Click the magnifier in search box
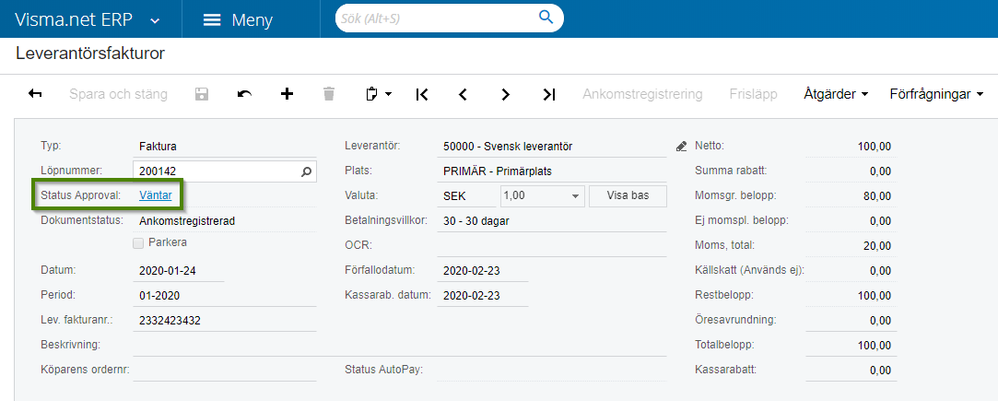998x401 pixels. (546, 17)
